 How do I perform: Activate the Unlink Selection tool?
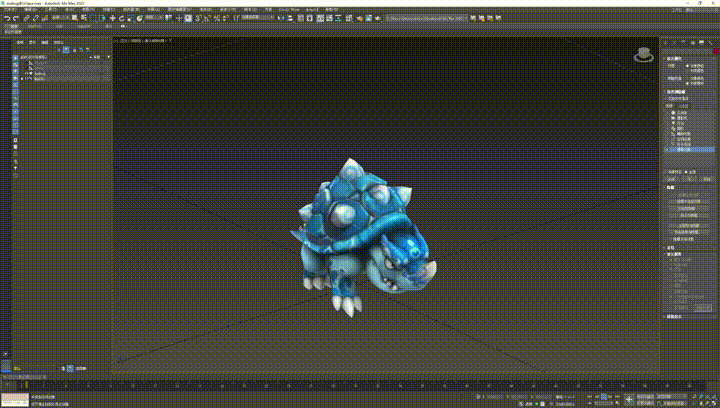point(35,18)
